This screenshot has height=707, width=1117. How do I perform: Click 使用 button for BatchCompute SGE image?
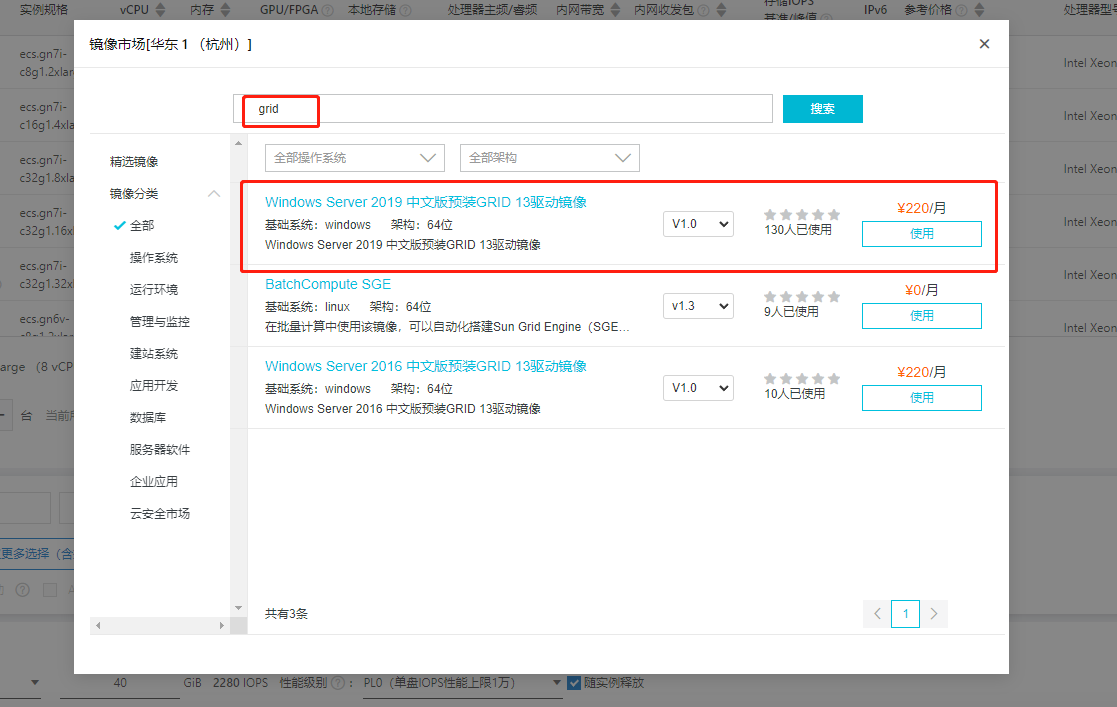point(921,316)
